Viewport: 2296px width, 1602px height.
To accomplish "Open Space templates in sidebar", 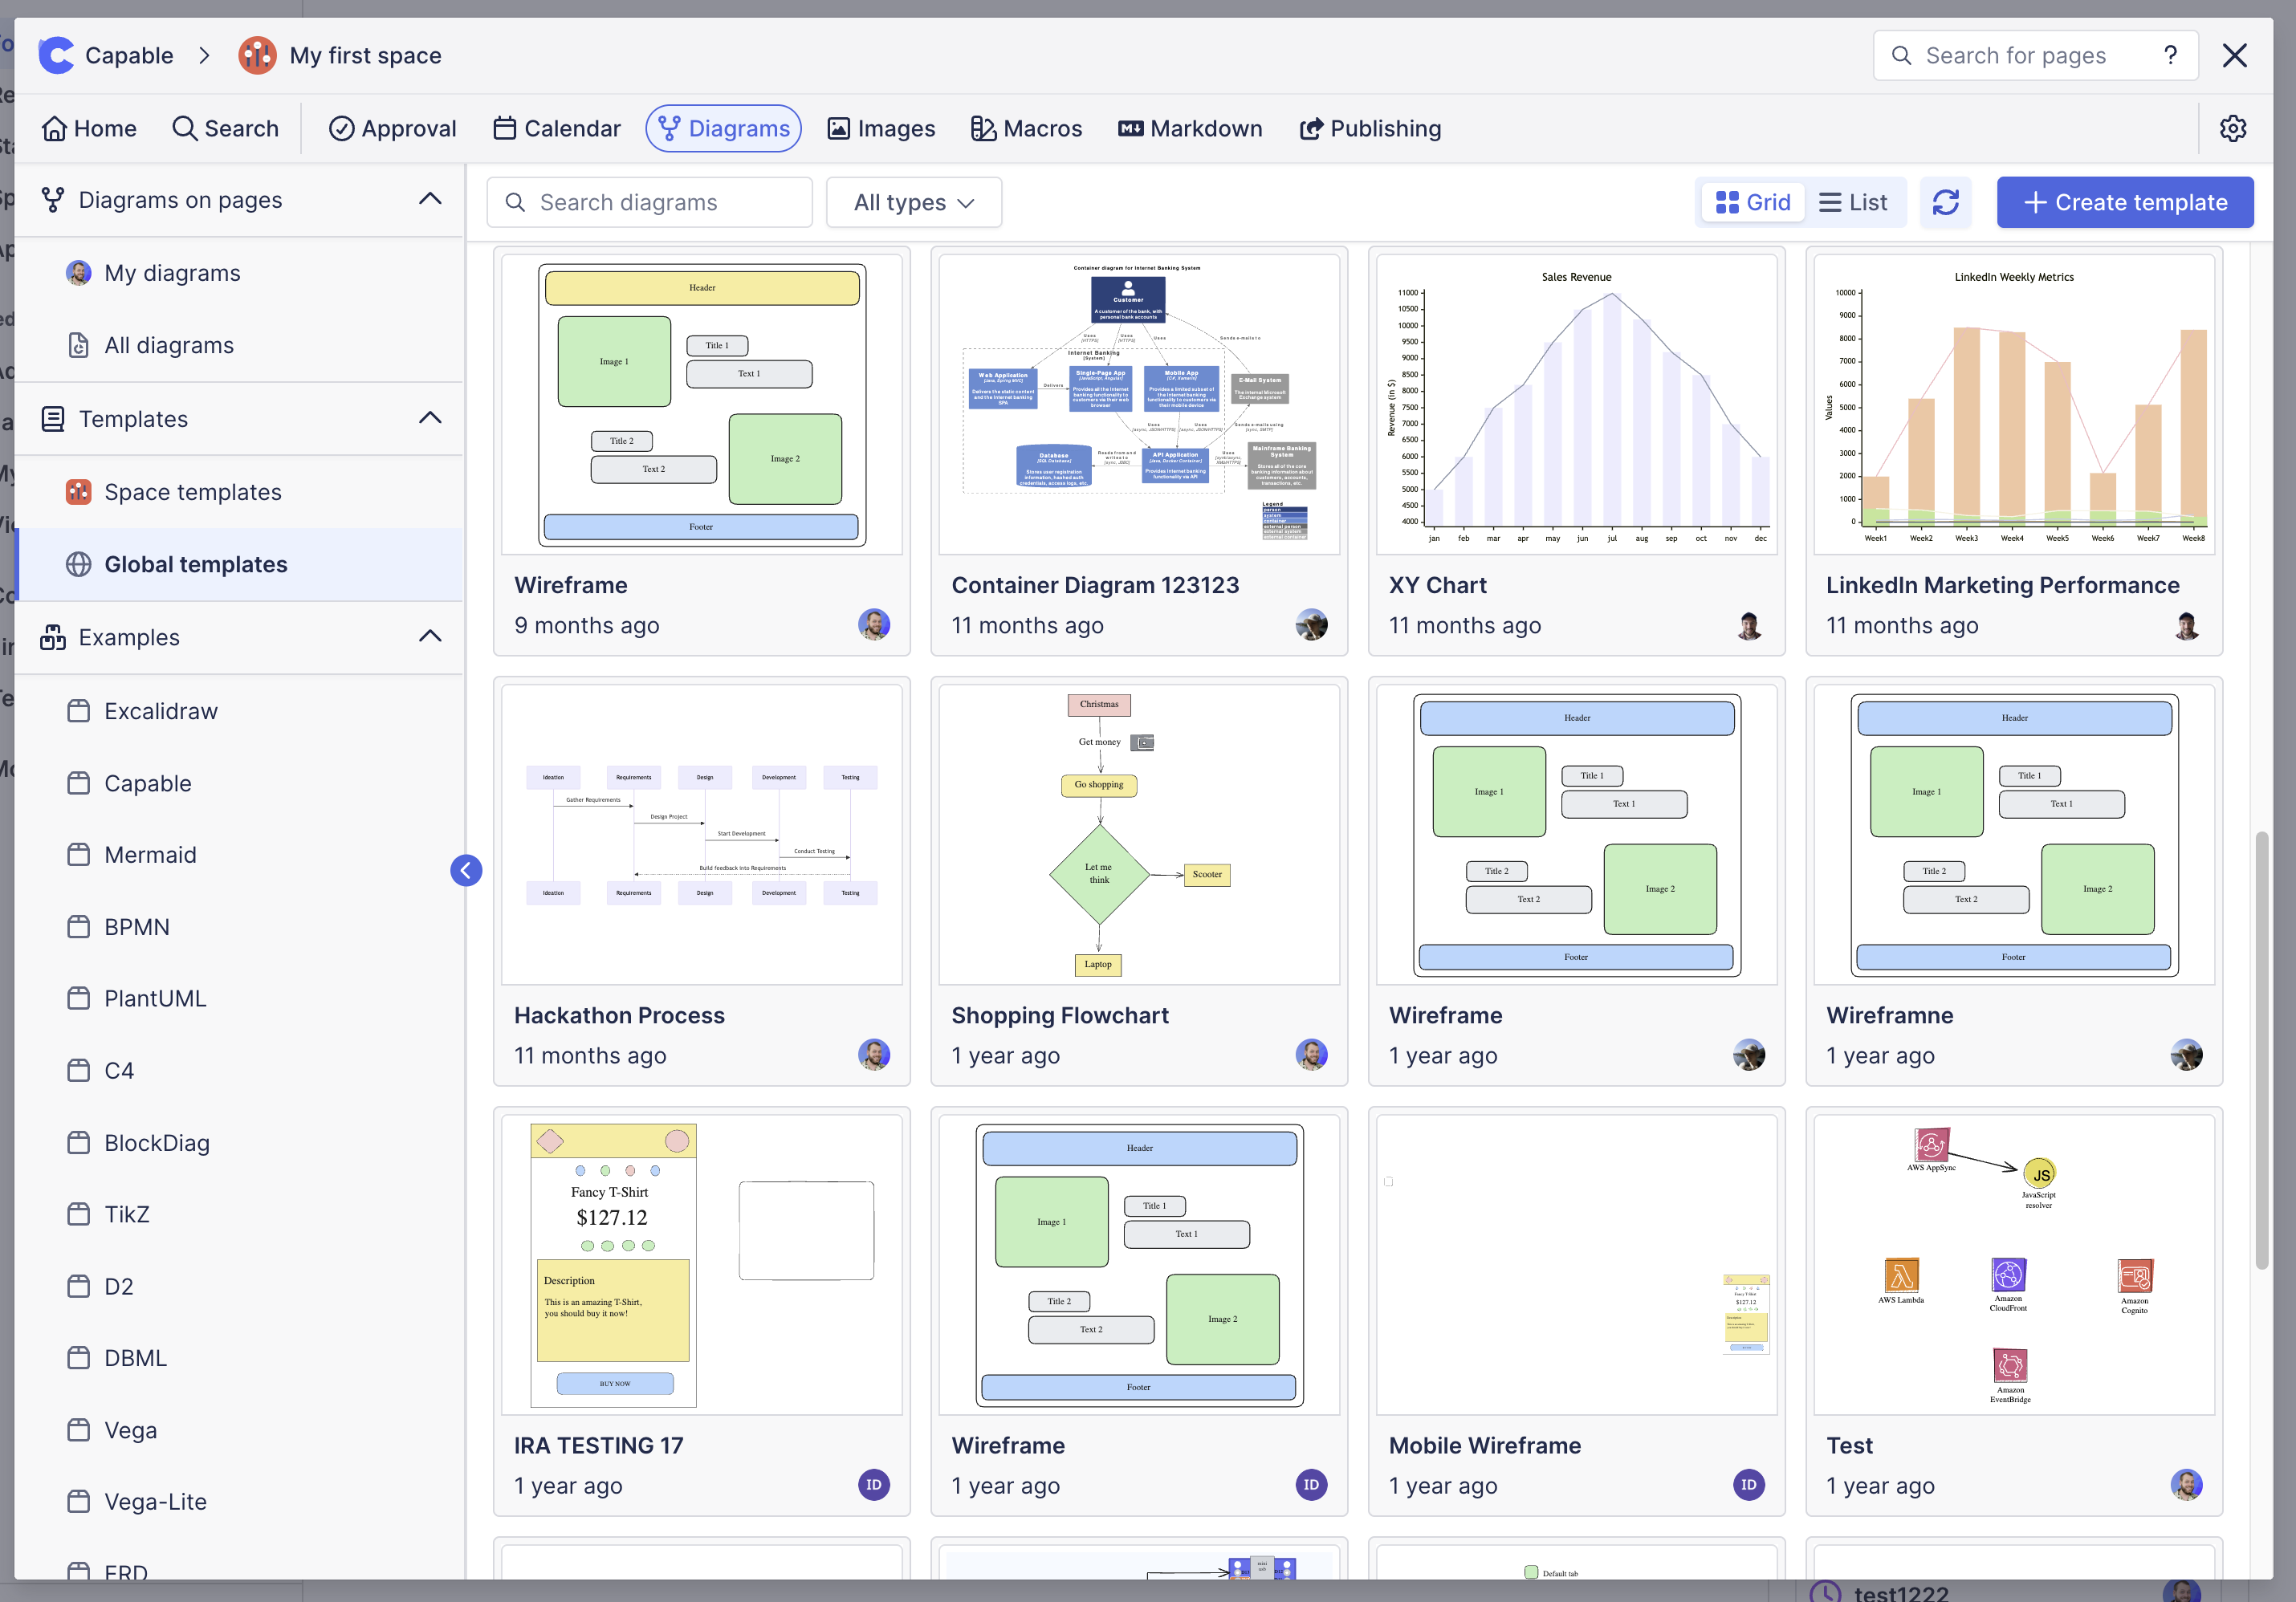I will (x=193, y=492).
